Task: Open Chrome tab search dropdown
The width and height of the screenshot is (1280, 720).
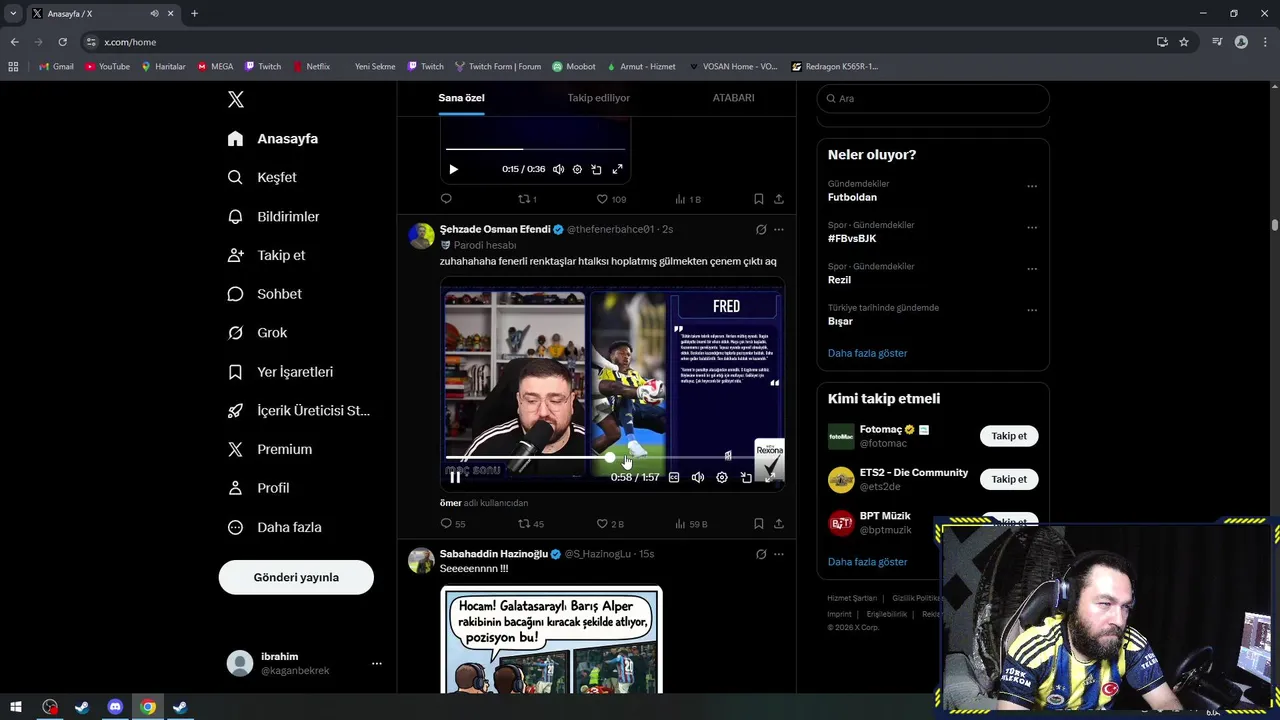Action: point(13,14)
